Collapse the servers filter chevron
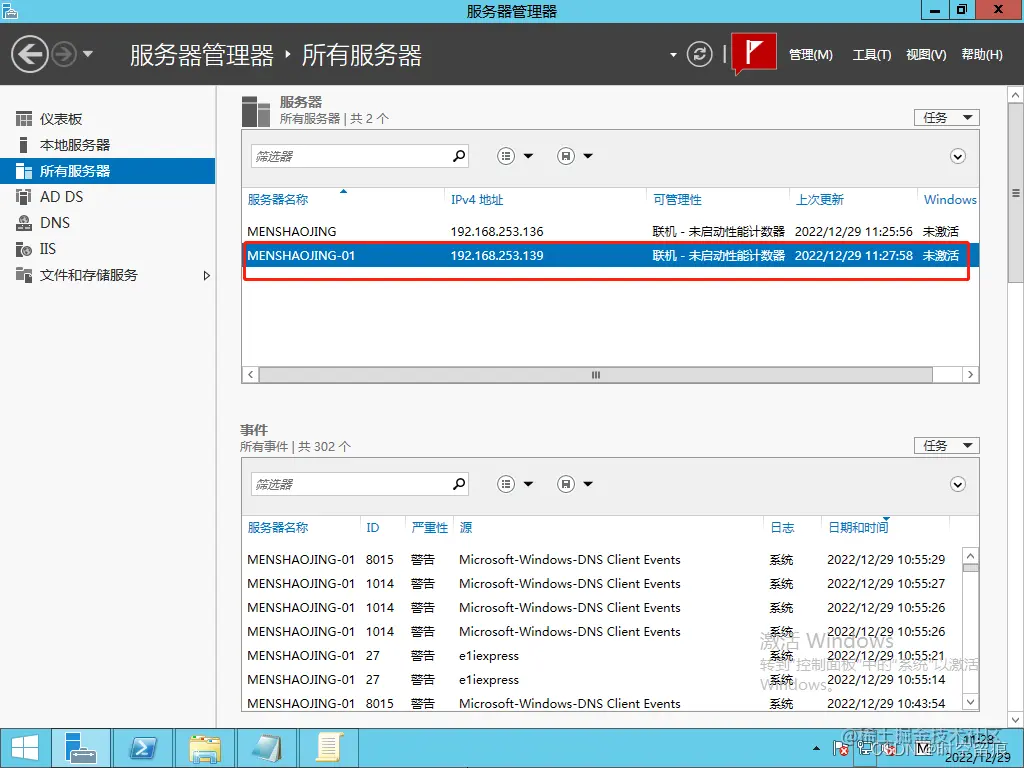1024x768 pixels. (957, 156)
